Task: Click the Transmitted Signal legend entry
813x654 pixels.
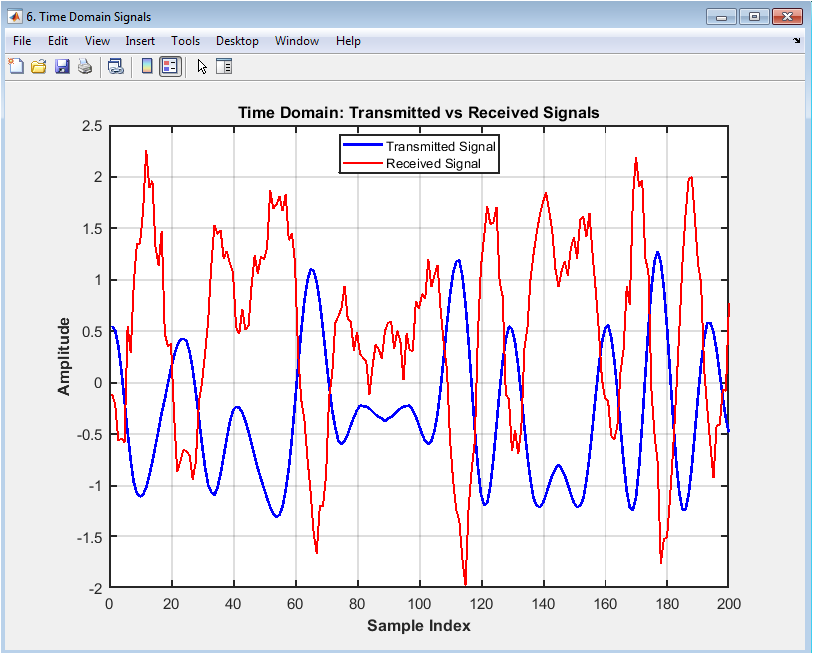Action: tap(441, 147)
